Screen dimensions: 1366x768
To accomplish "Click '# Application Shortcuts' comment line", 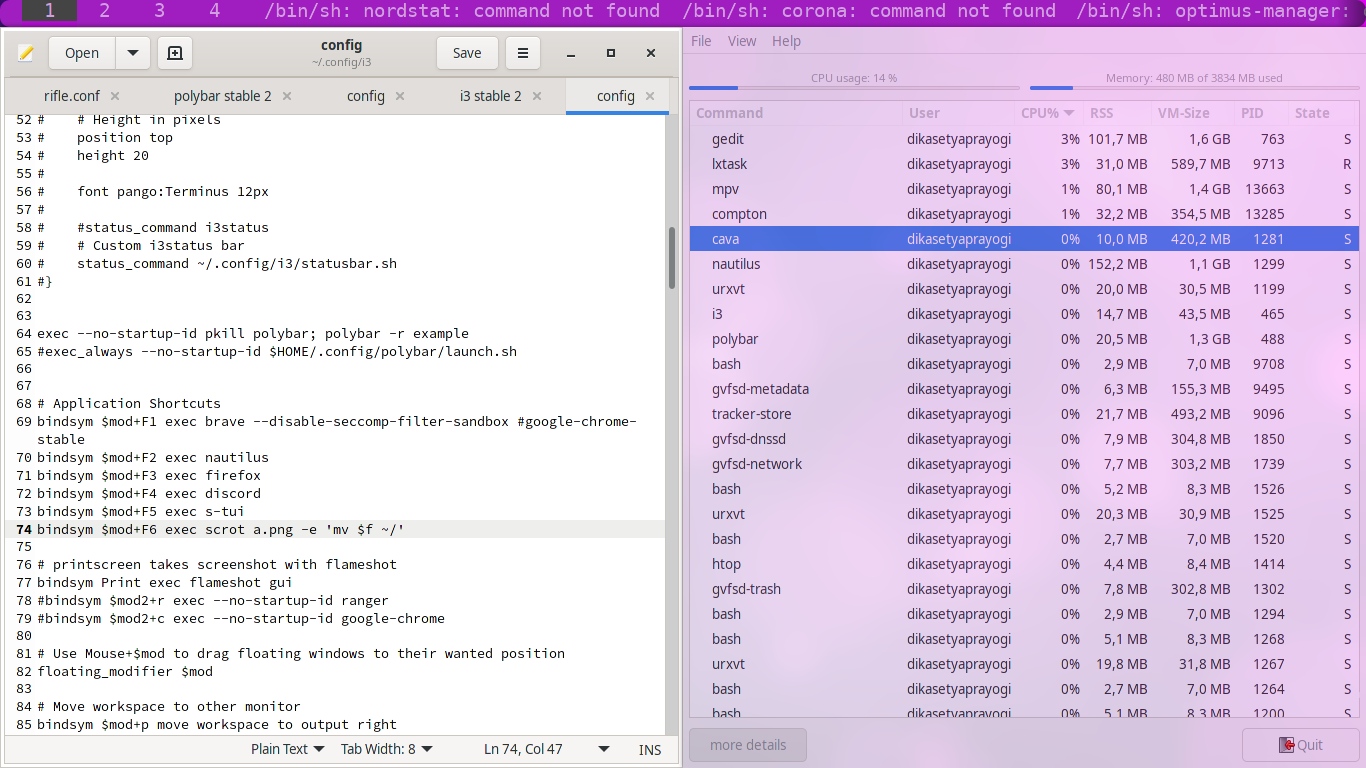I will coord(129,403).
